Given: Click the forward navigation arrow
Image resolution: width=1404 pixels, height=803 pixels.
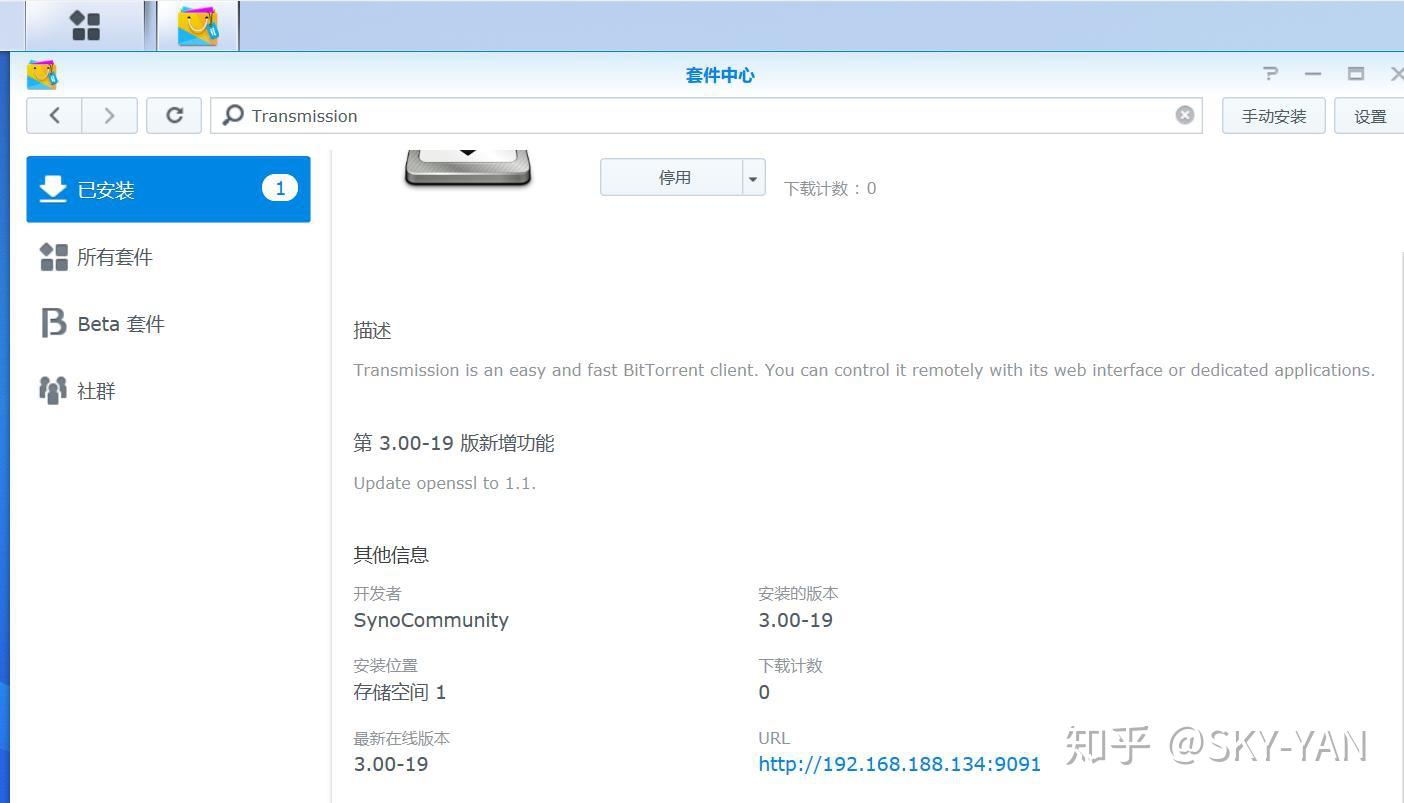Looking at the screenshot, I should click(109, 115).
